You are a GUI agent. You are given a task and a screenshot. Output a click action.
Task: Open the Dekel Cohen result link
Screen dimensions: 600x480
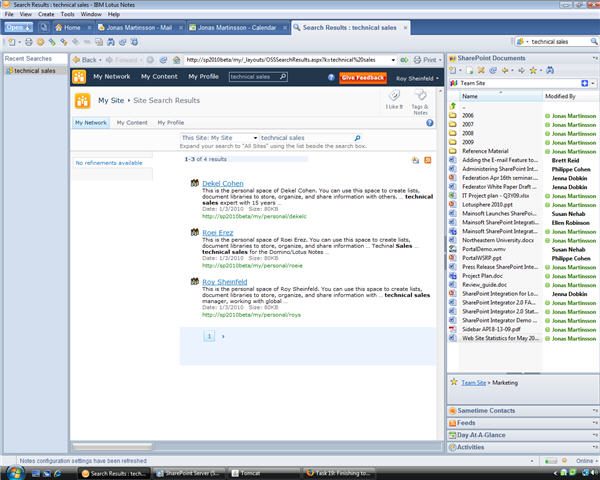coord(223,183)
